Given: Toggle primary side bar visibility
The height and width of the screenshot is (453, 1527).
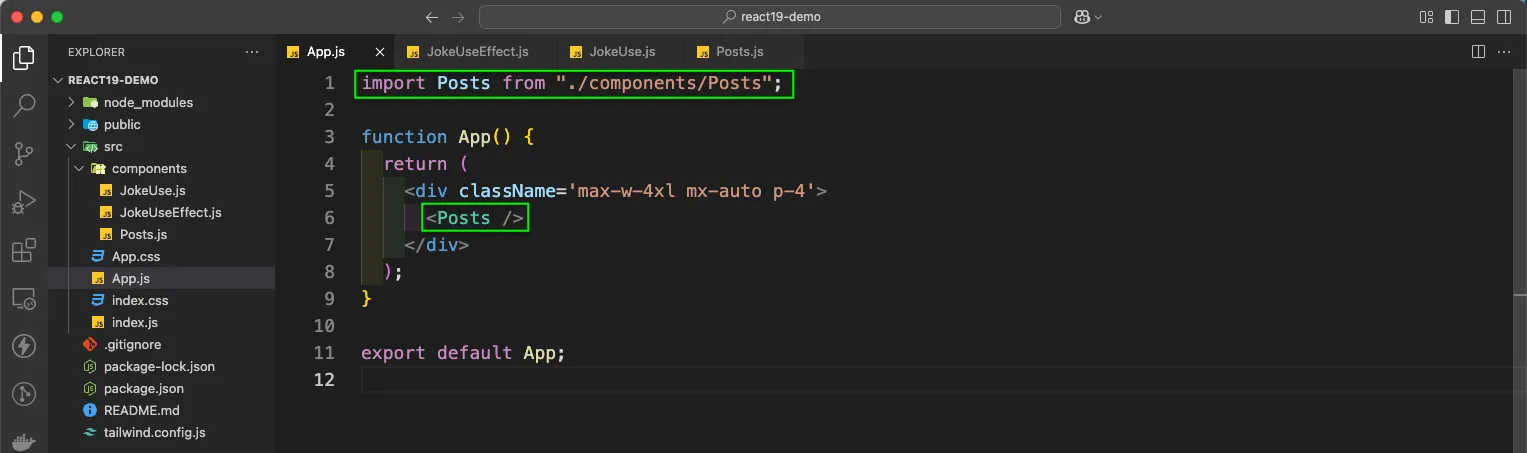Looking at the screenshot, I should click(1452, 17).
